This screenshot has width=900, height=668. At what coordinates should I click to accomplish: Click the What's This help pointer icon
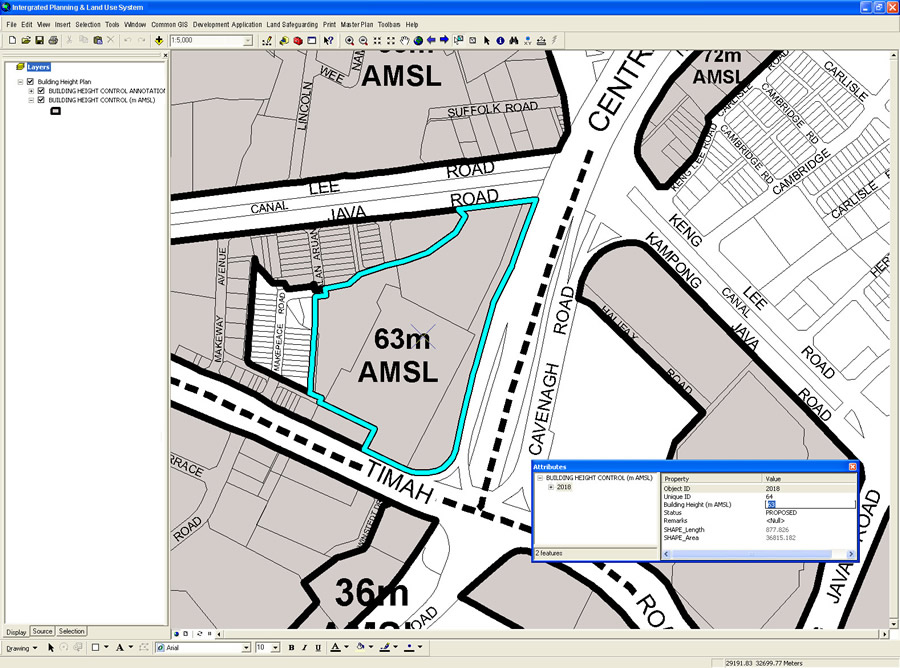point(328,41)
